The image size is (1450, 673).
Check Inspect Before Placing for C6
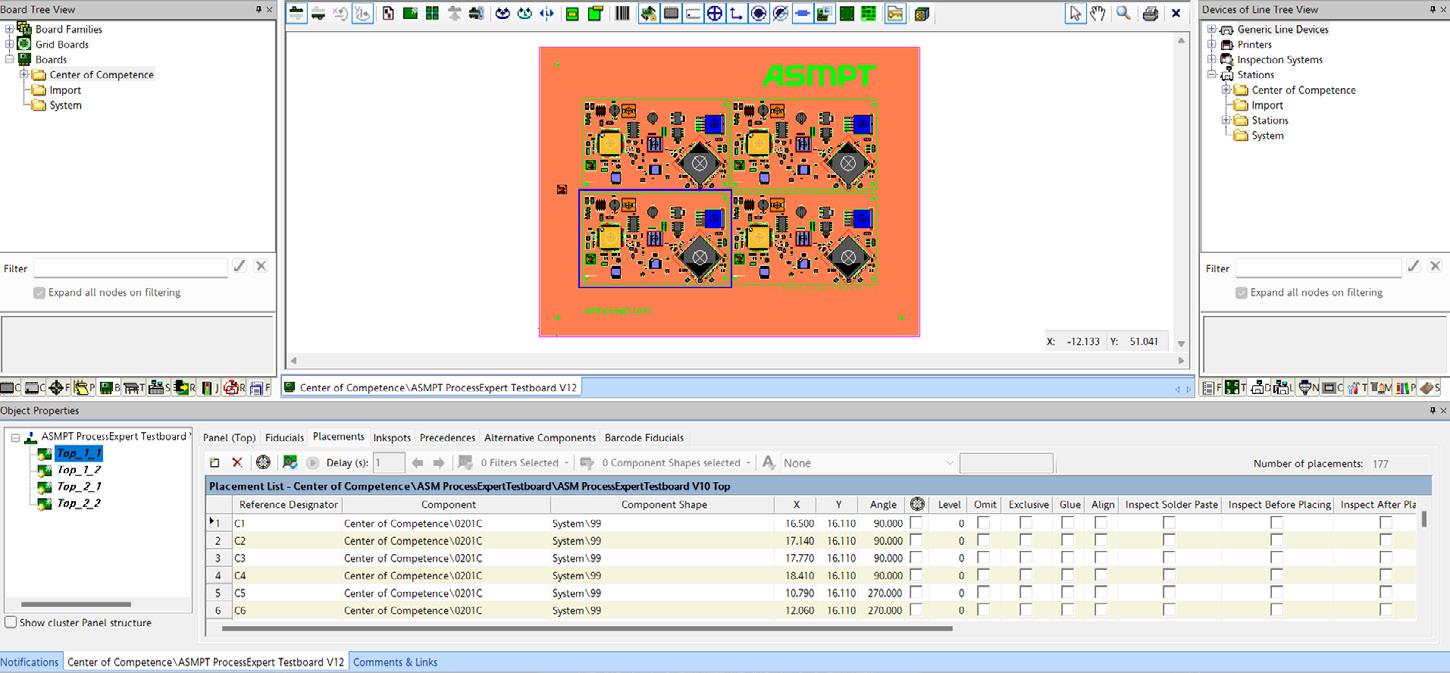1277,610
